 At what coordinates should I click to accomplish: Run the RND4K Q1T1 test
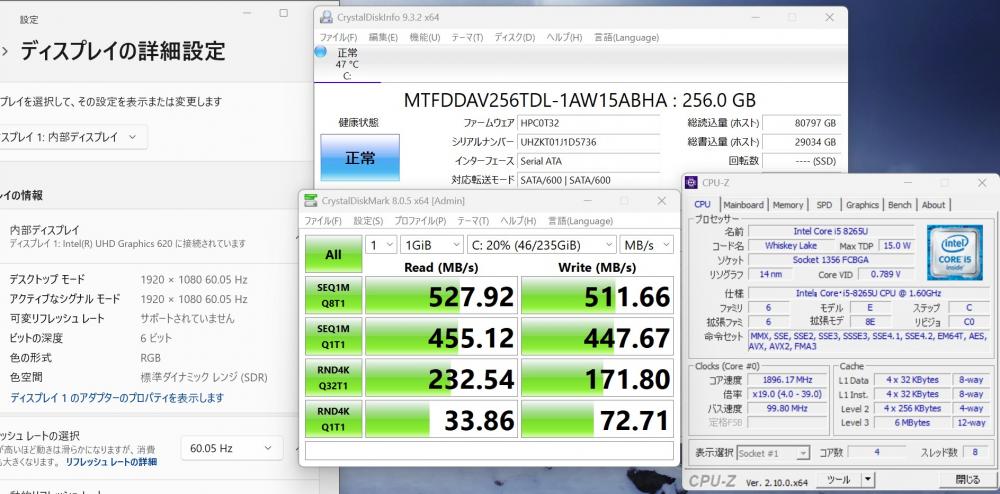coord(334,419)
